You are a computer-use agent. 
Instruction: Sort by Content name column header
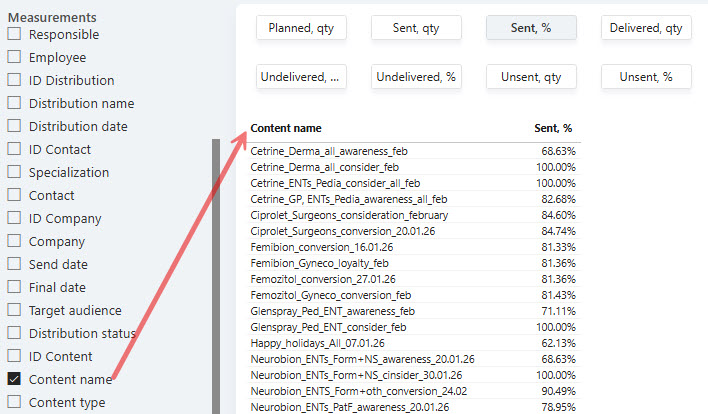tap(286, 128)
